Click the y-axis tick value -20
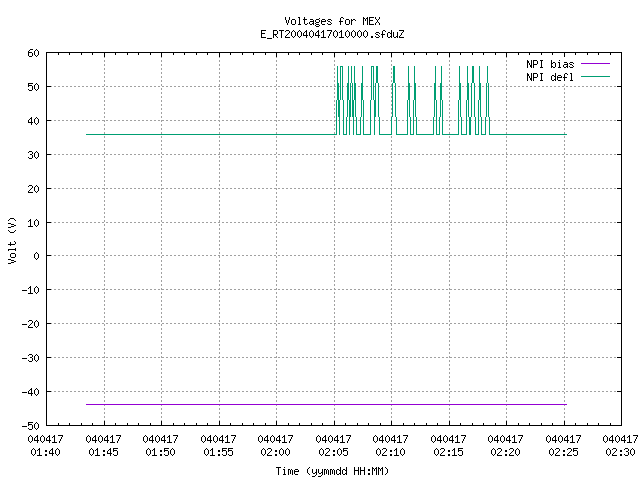This screenshot has width=640, height=480. click(31, 324)
